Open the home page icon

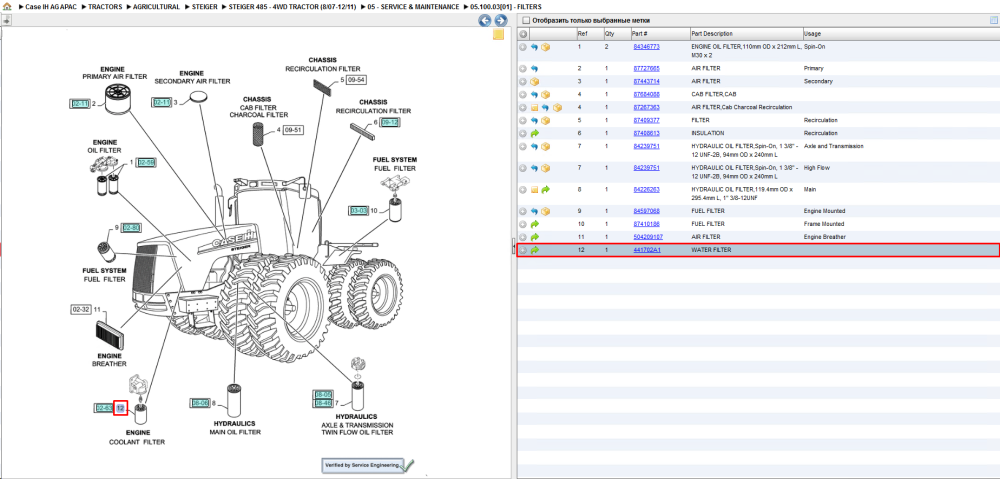click(6, 6)
